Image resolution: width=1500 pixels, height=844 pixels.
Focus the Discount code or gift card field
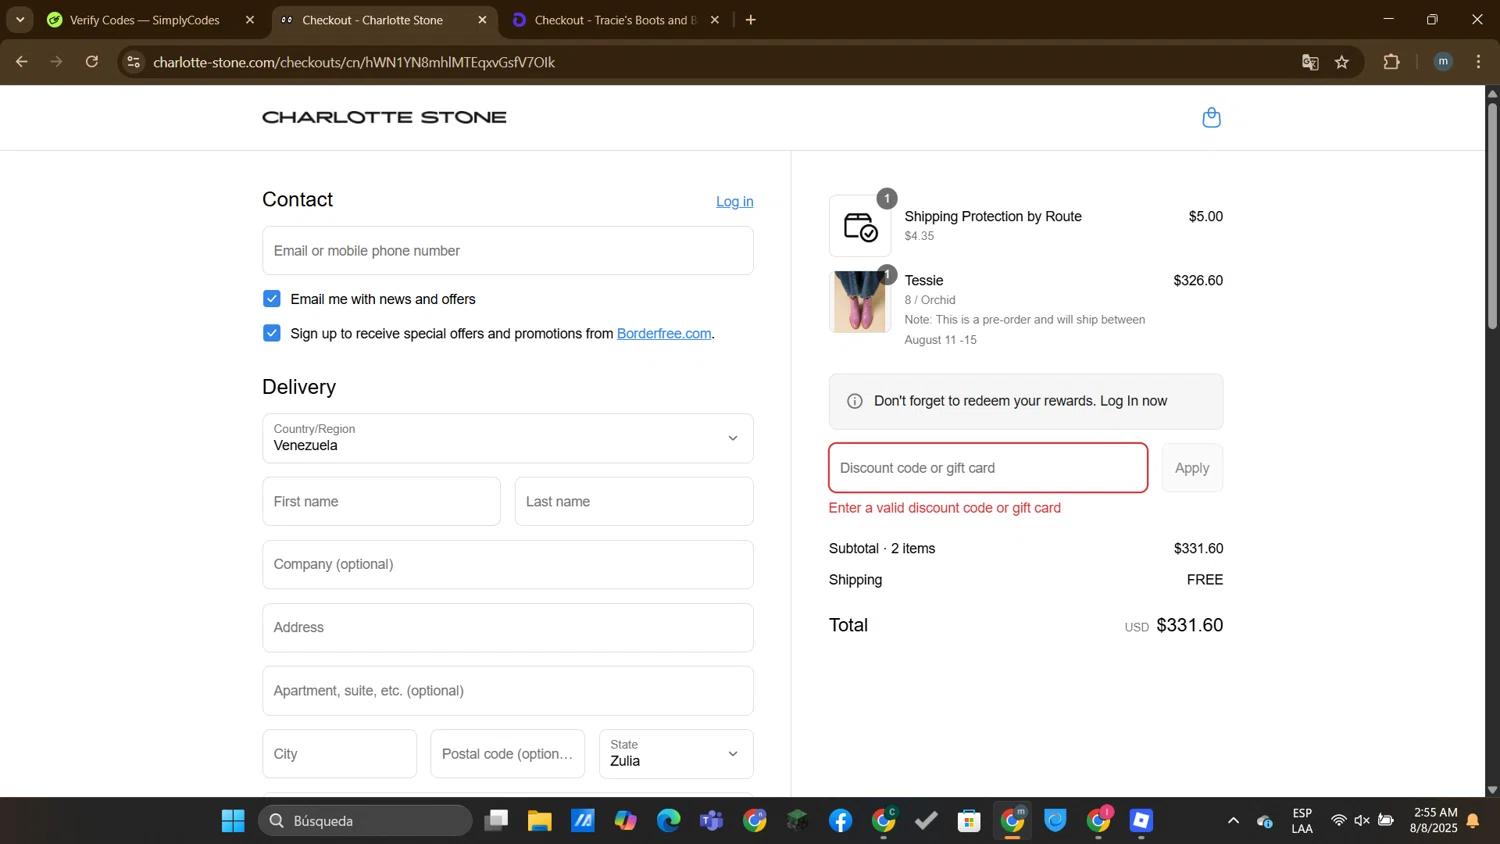pos(988,468)
